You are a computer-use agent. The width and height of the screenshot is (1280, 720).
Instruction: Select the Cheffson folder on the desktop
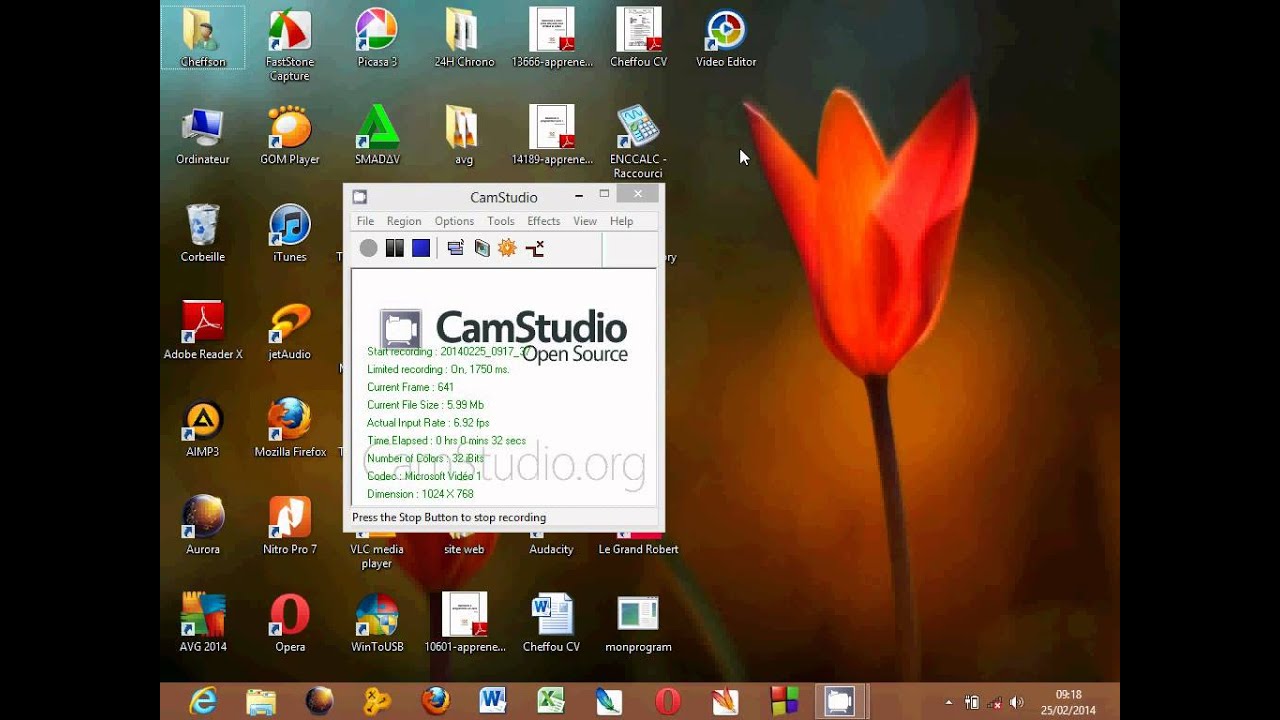(203, 38)
